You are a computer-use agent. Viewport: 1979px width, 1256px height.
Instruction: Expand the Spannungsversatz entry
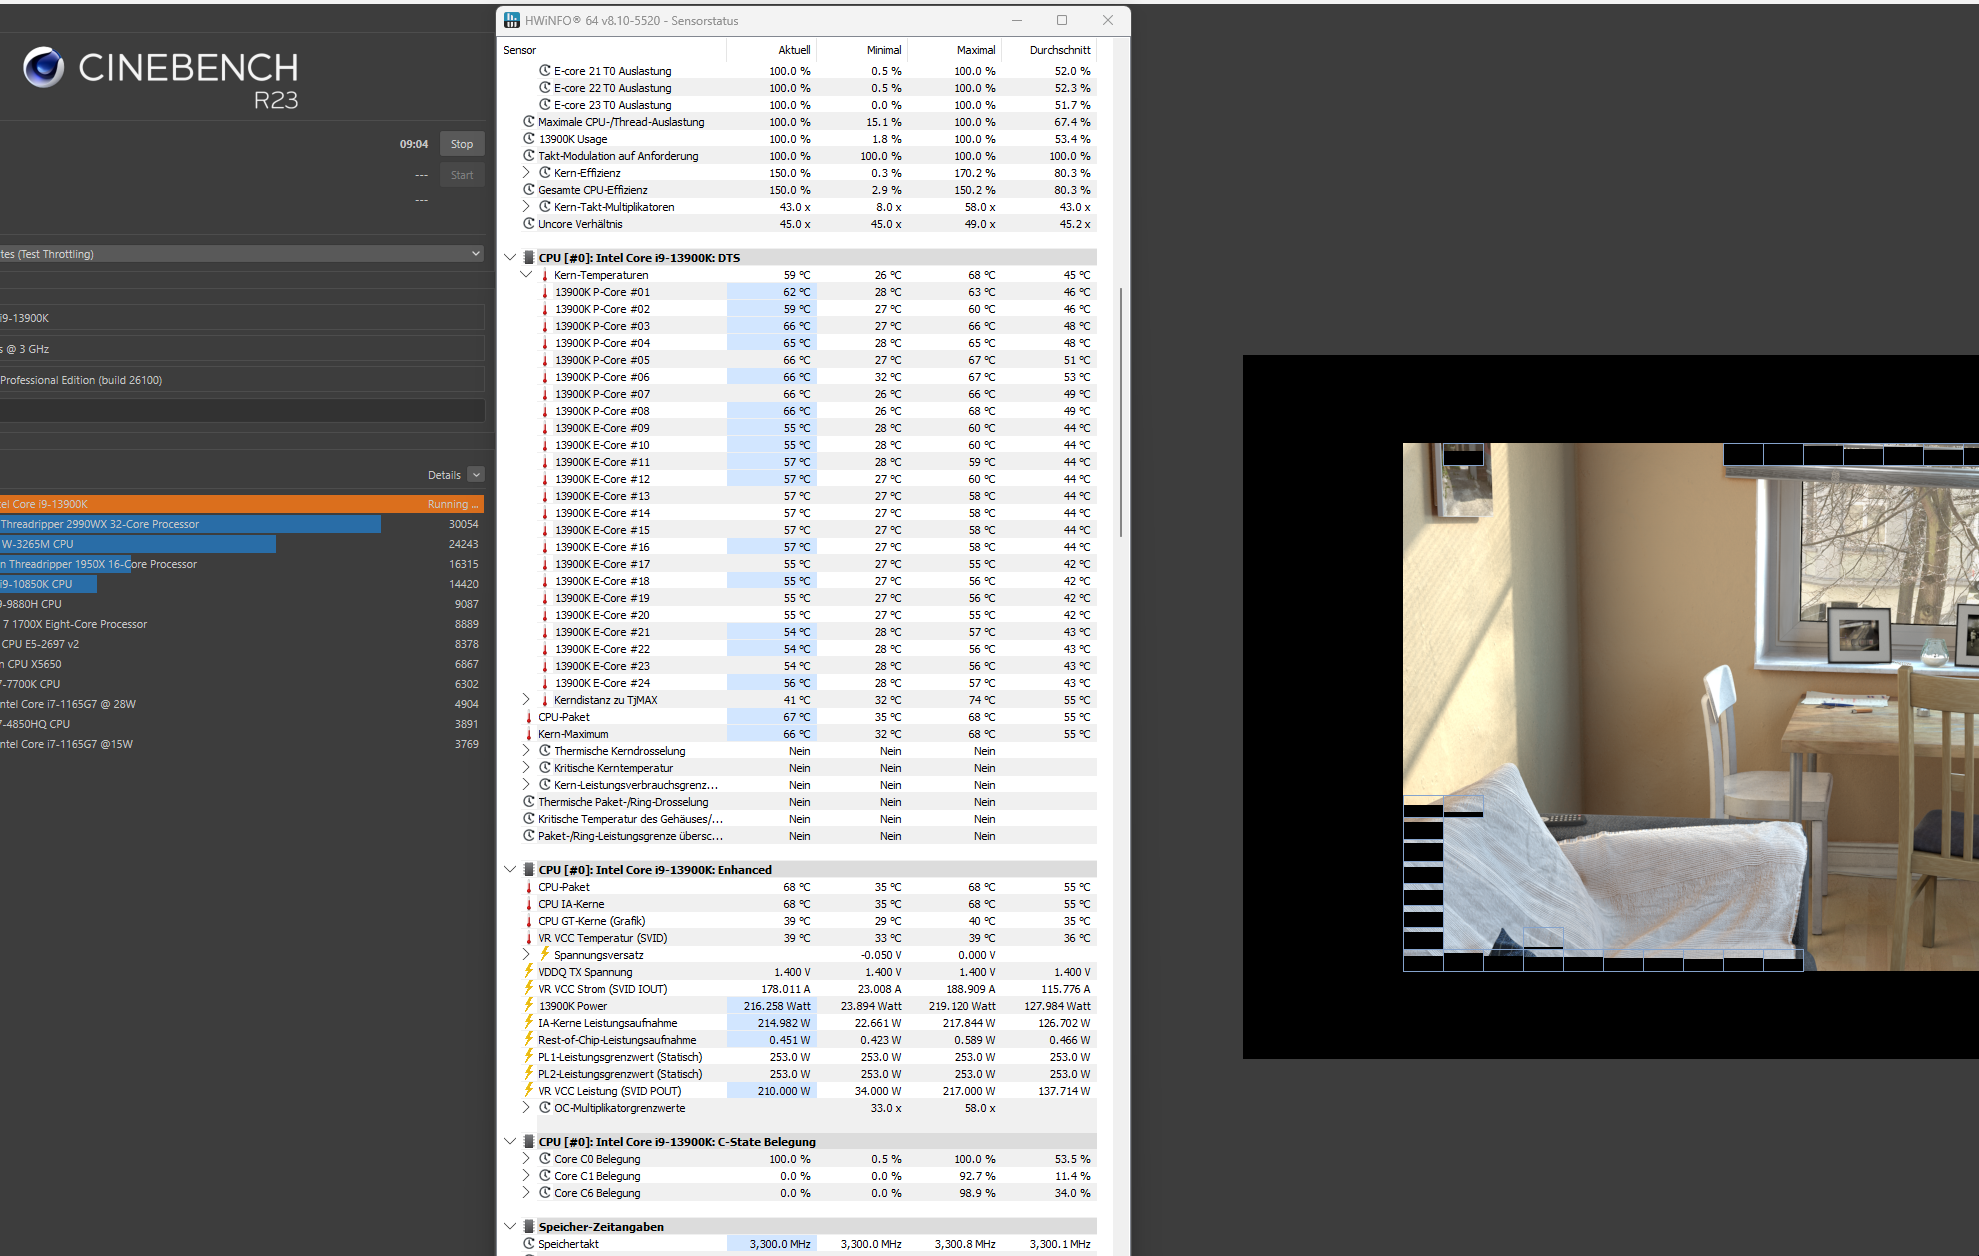pos(525,954)
